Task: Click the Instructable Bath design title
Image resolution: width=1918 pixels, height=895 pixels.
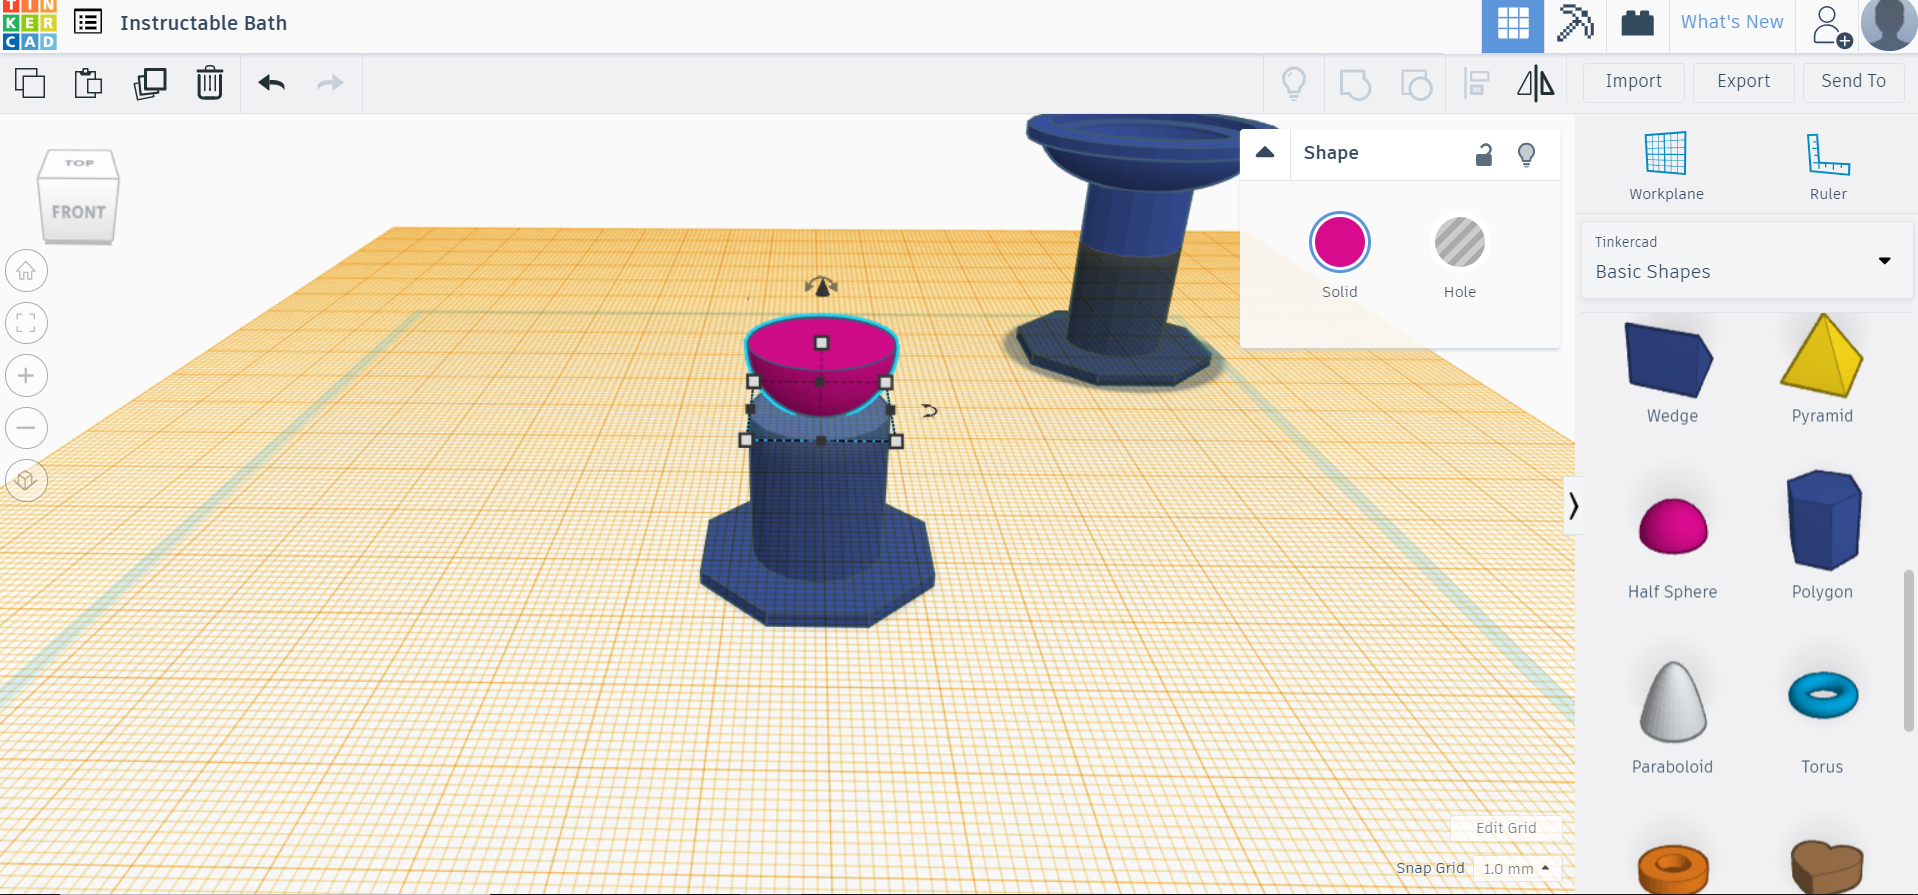Action: (203, 23)
